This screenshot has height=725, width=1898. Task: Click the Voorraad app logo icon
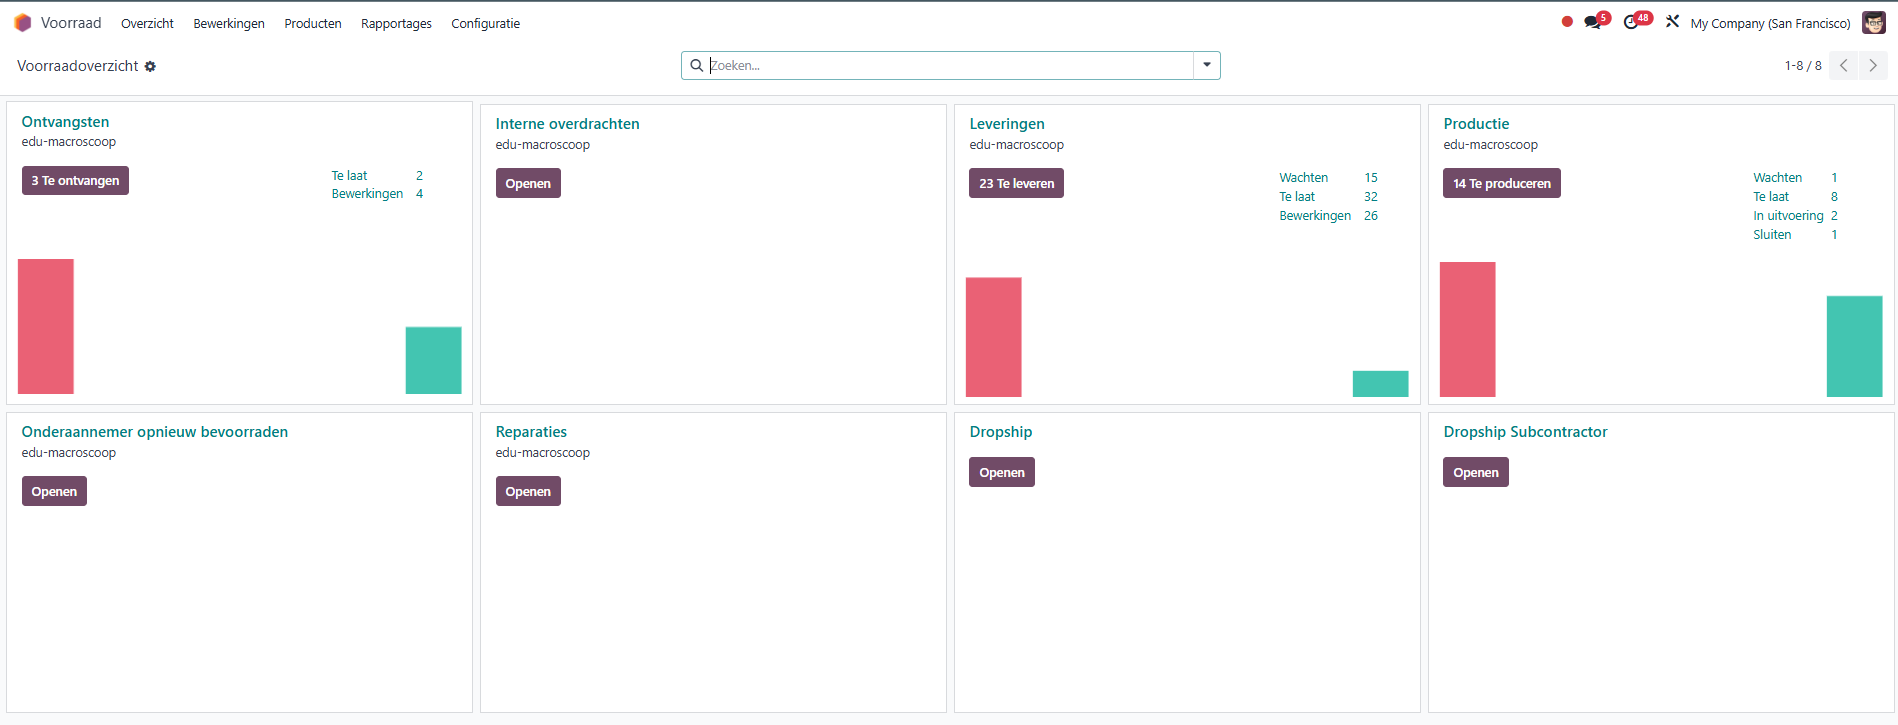click(x=22, y=23)
